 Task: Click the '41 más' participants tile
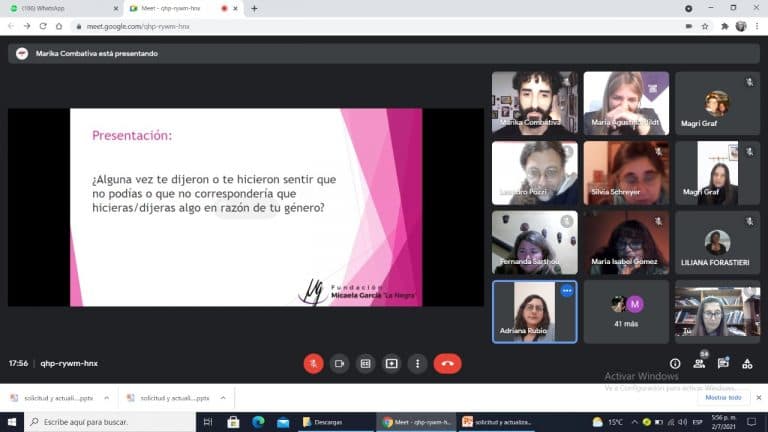626,312
